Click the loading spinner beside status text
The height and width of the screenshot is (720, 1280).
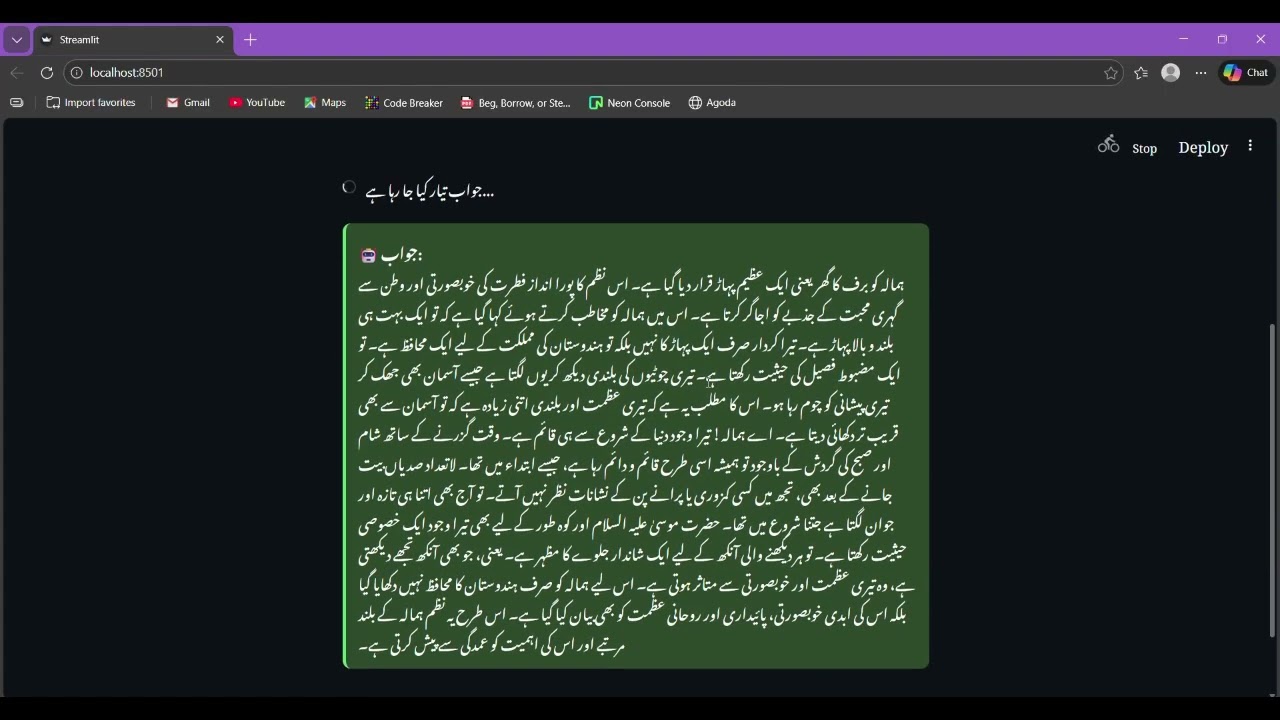coord(349,187)
